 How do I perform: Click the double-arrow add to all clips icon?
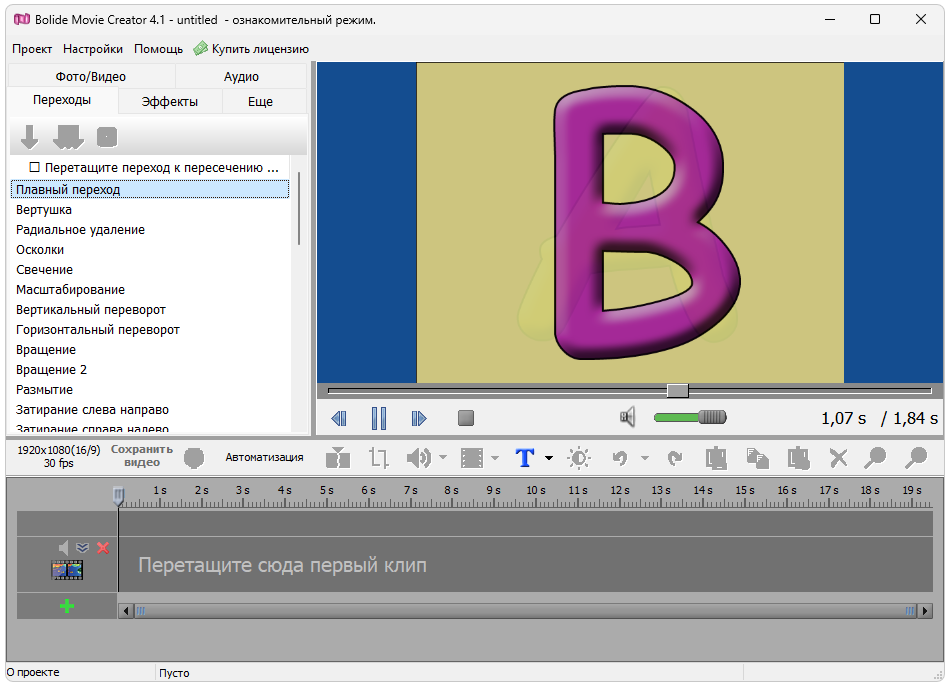tap(68, 137)
